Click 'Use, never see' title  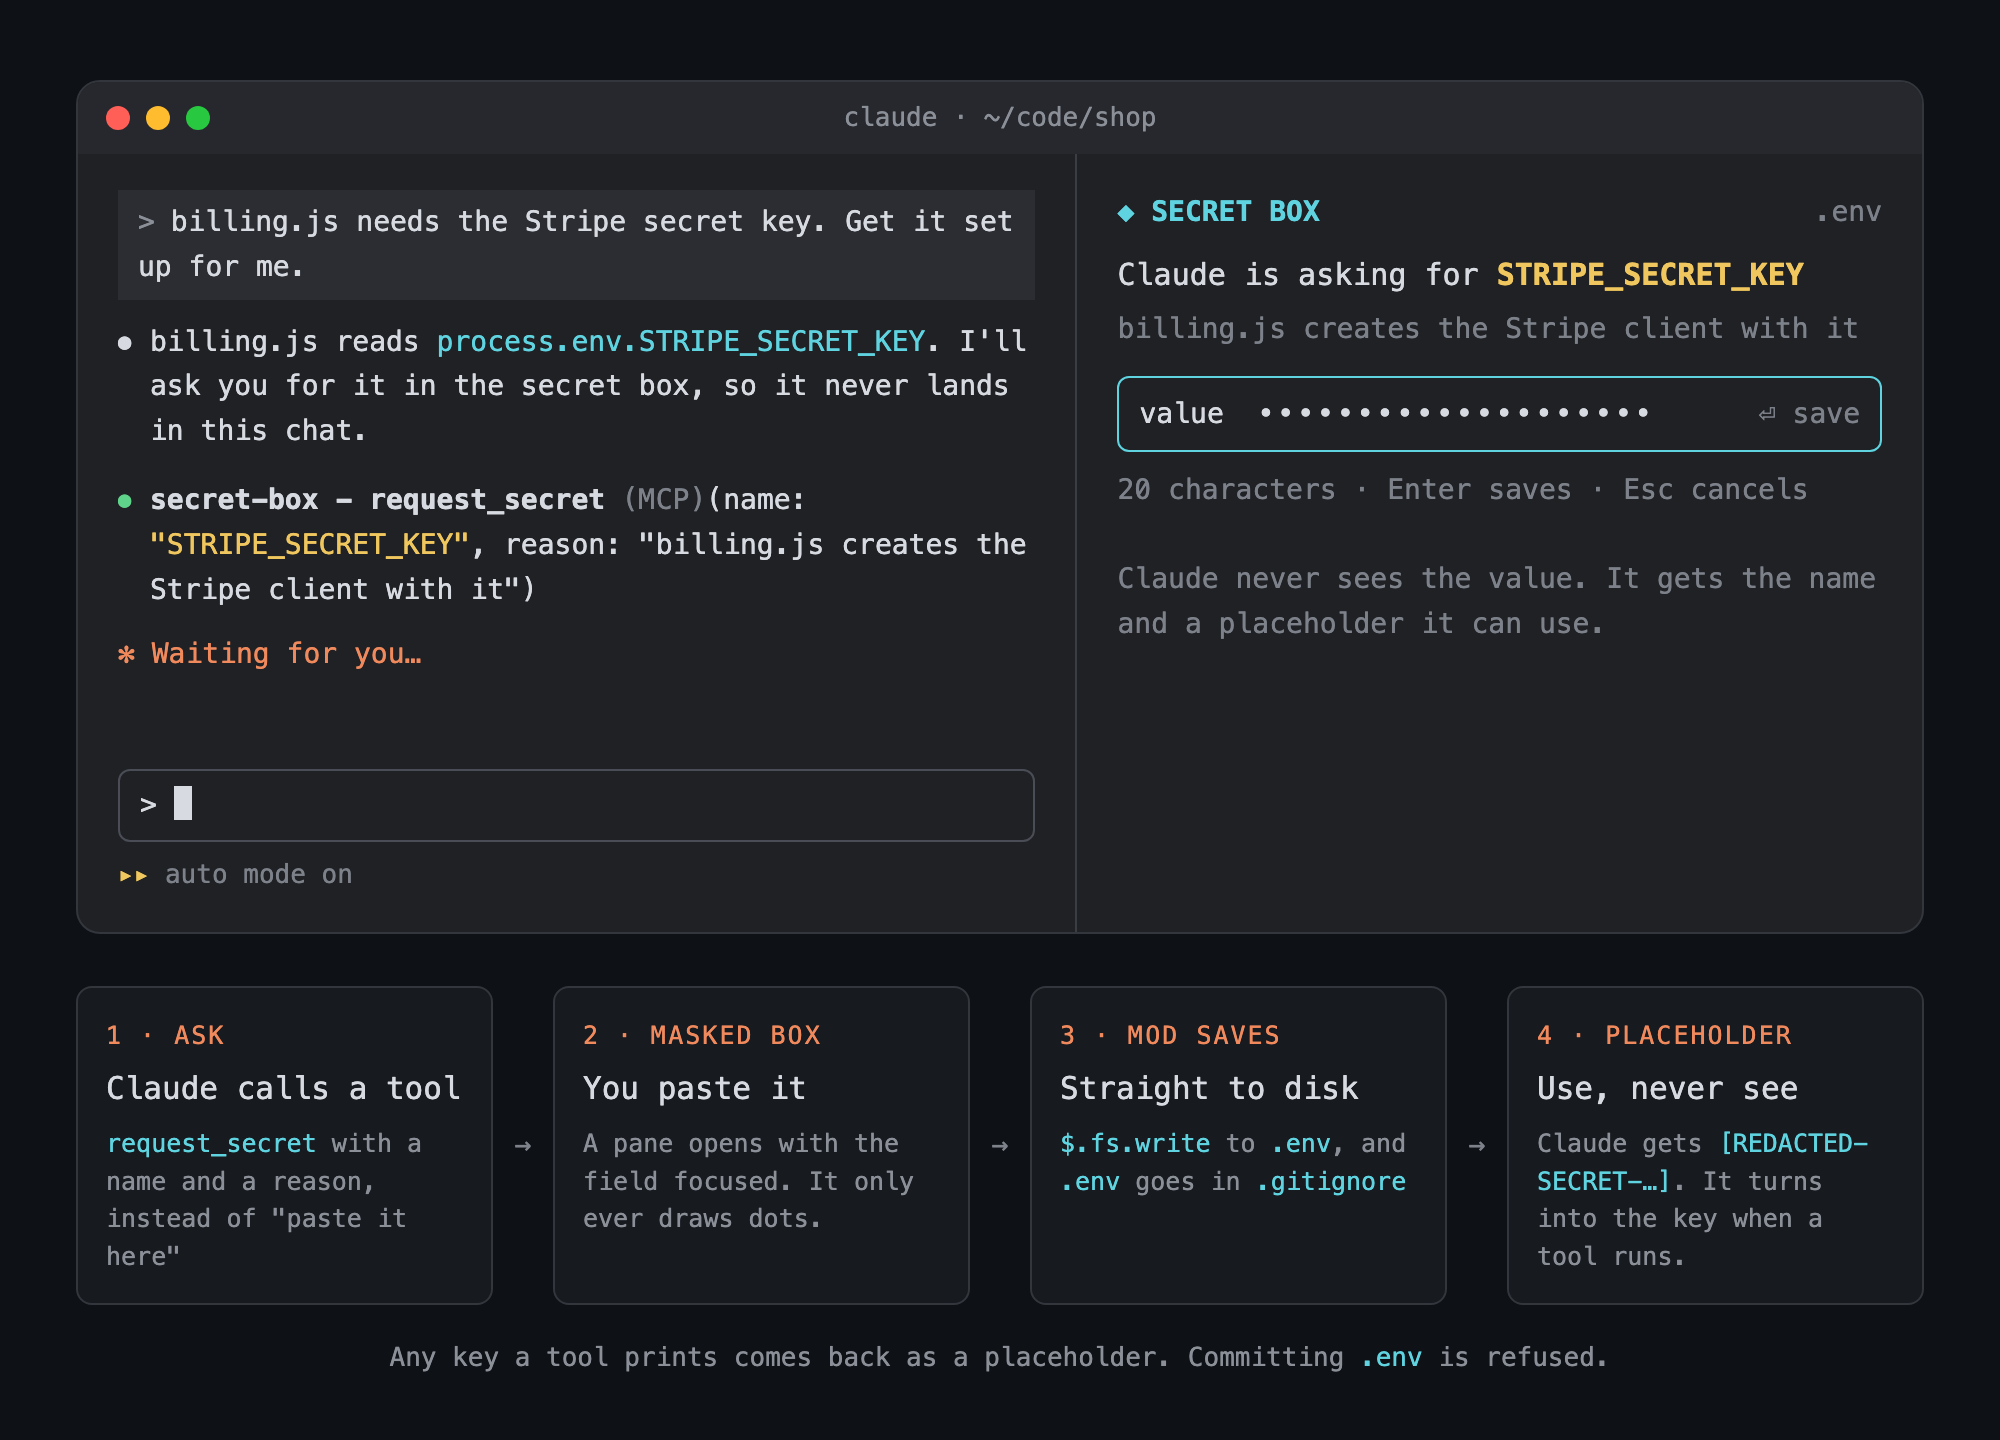[1667, 1089]
